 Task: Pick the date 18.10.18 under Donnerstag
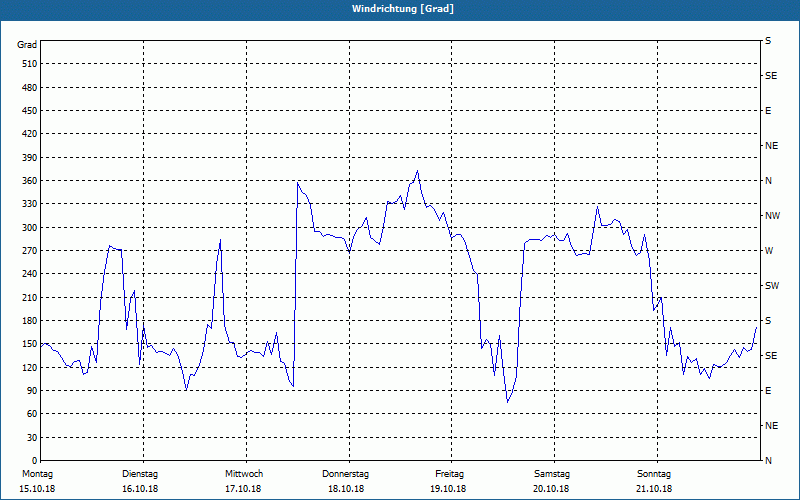[346, 489]
